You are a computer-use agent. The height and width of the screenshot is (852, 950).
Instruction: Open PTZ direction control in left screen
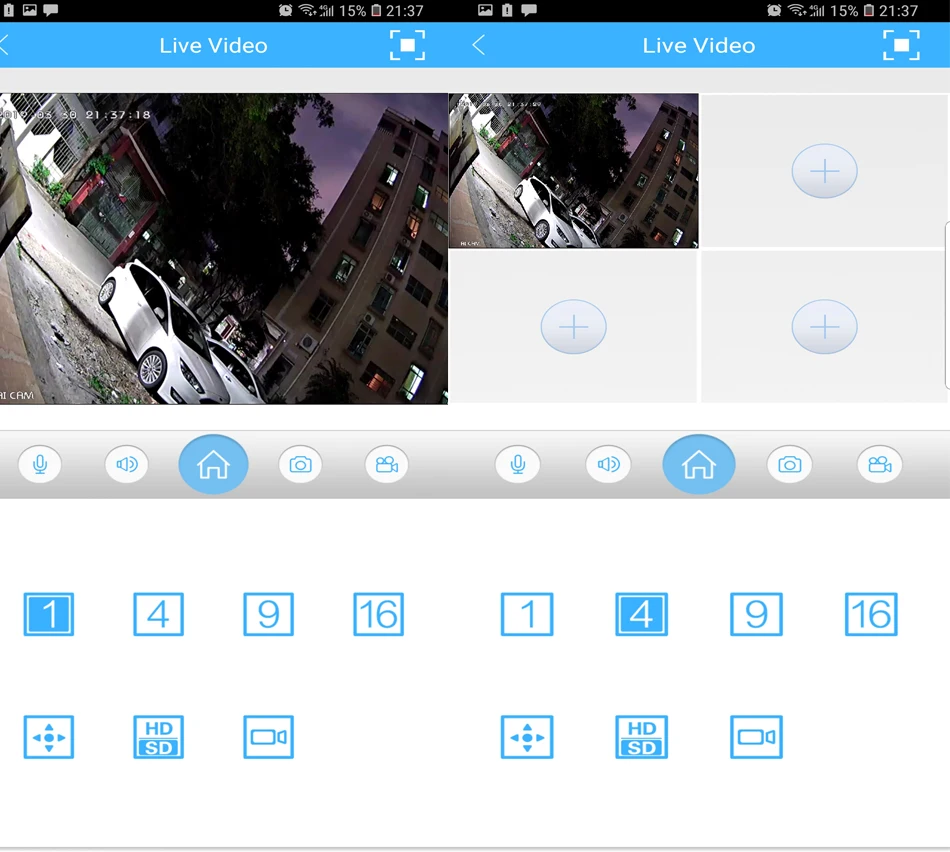(x=48, y=737)
